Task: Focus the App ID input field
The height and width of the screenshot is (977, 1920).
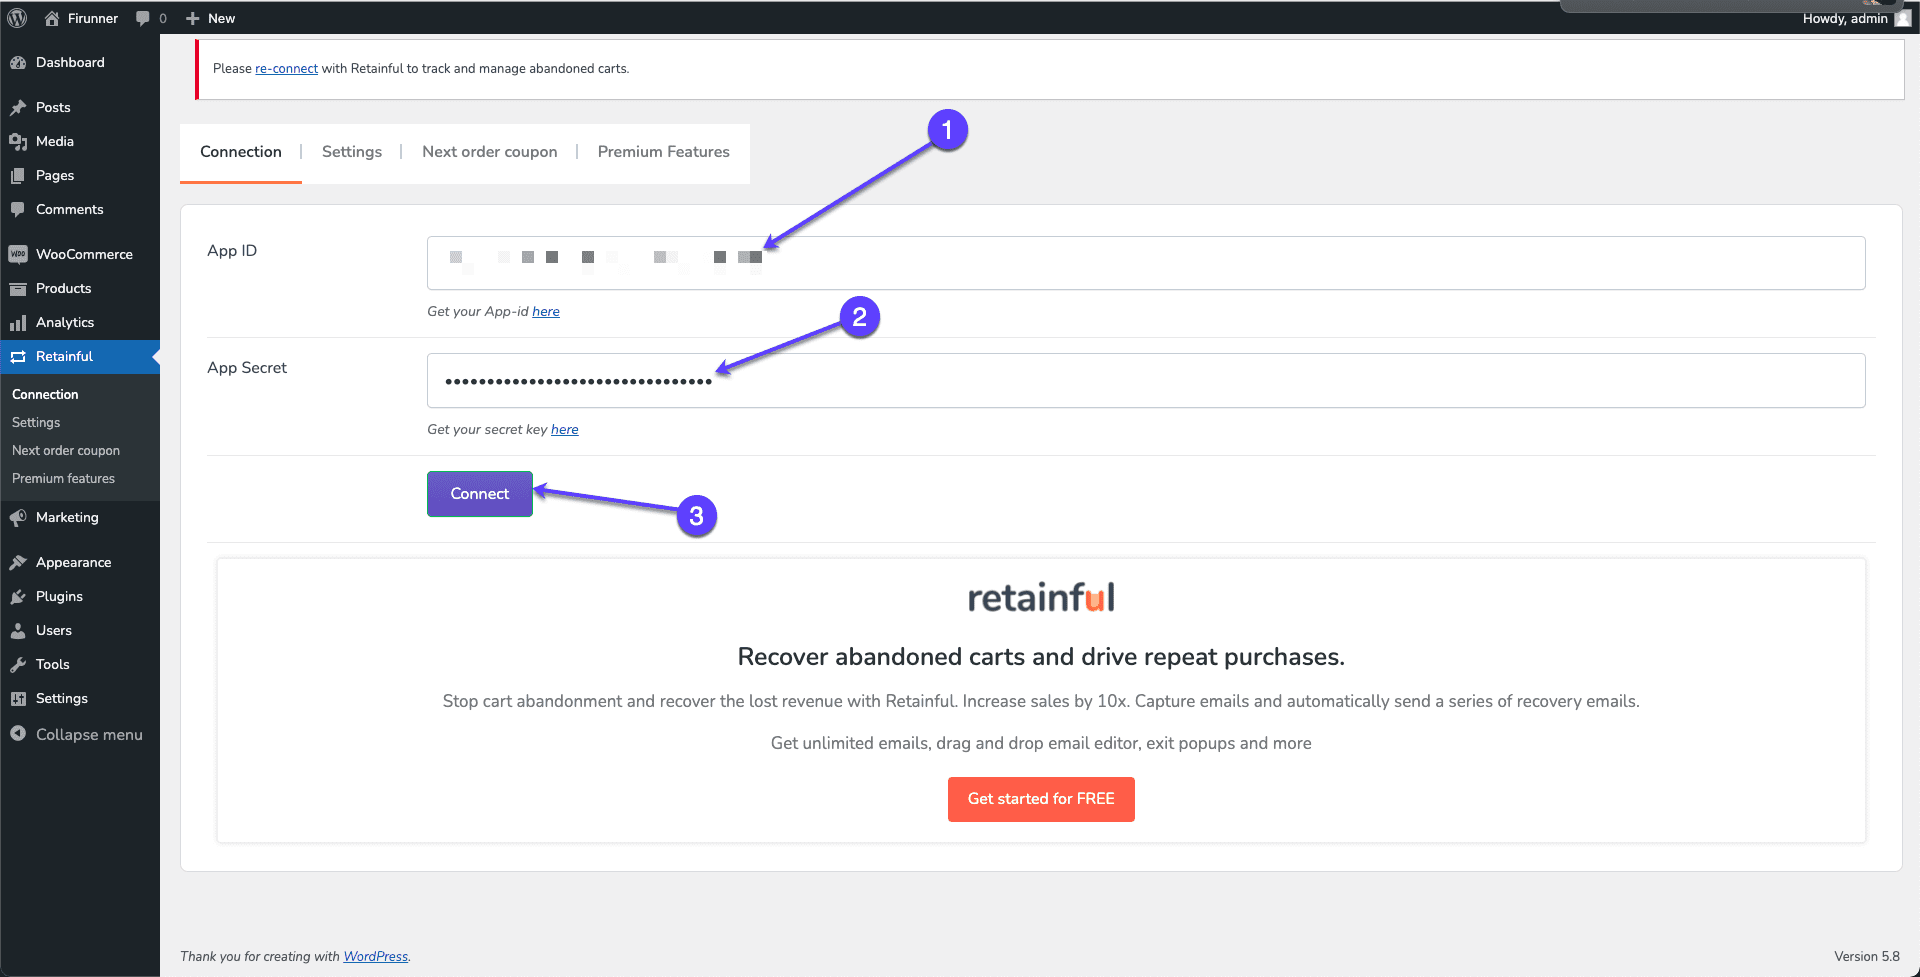Action: point(1146,263)
